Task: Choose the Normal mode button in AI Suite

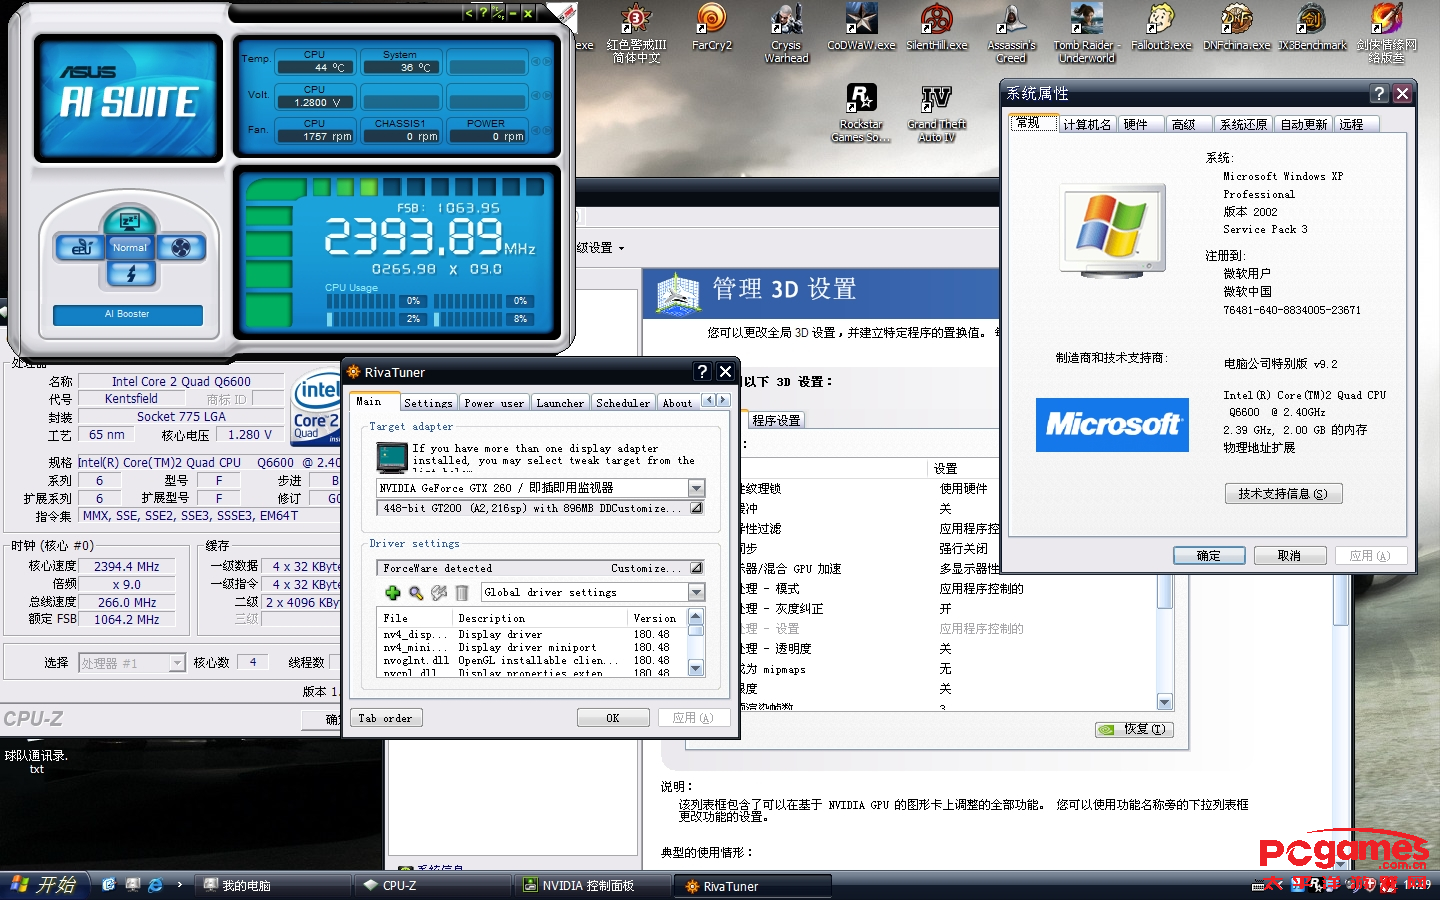Action: [130, 247]
